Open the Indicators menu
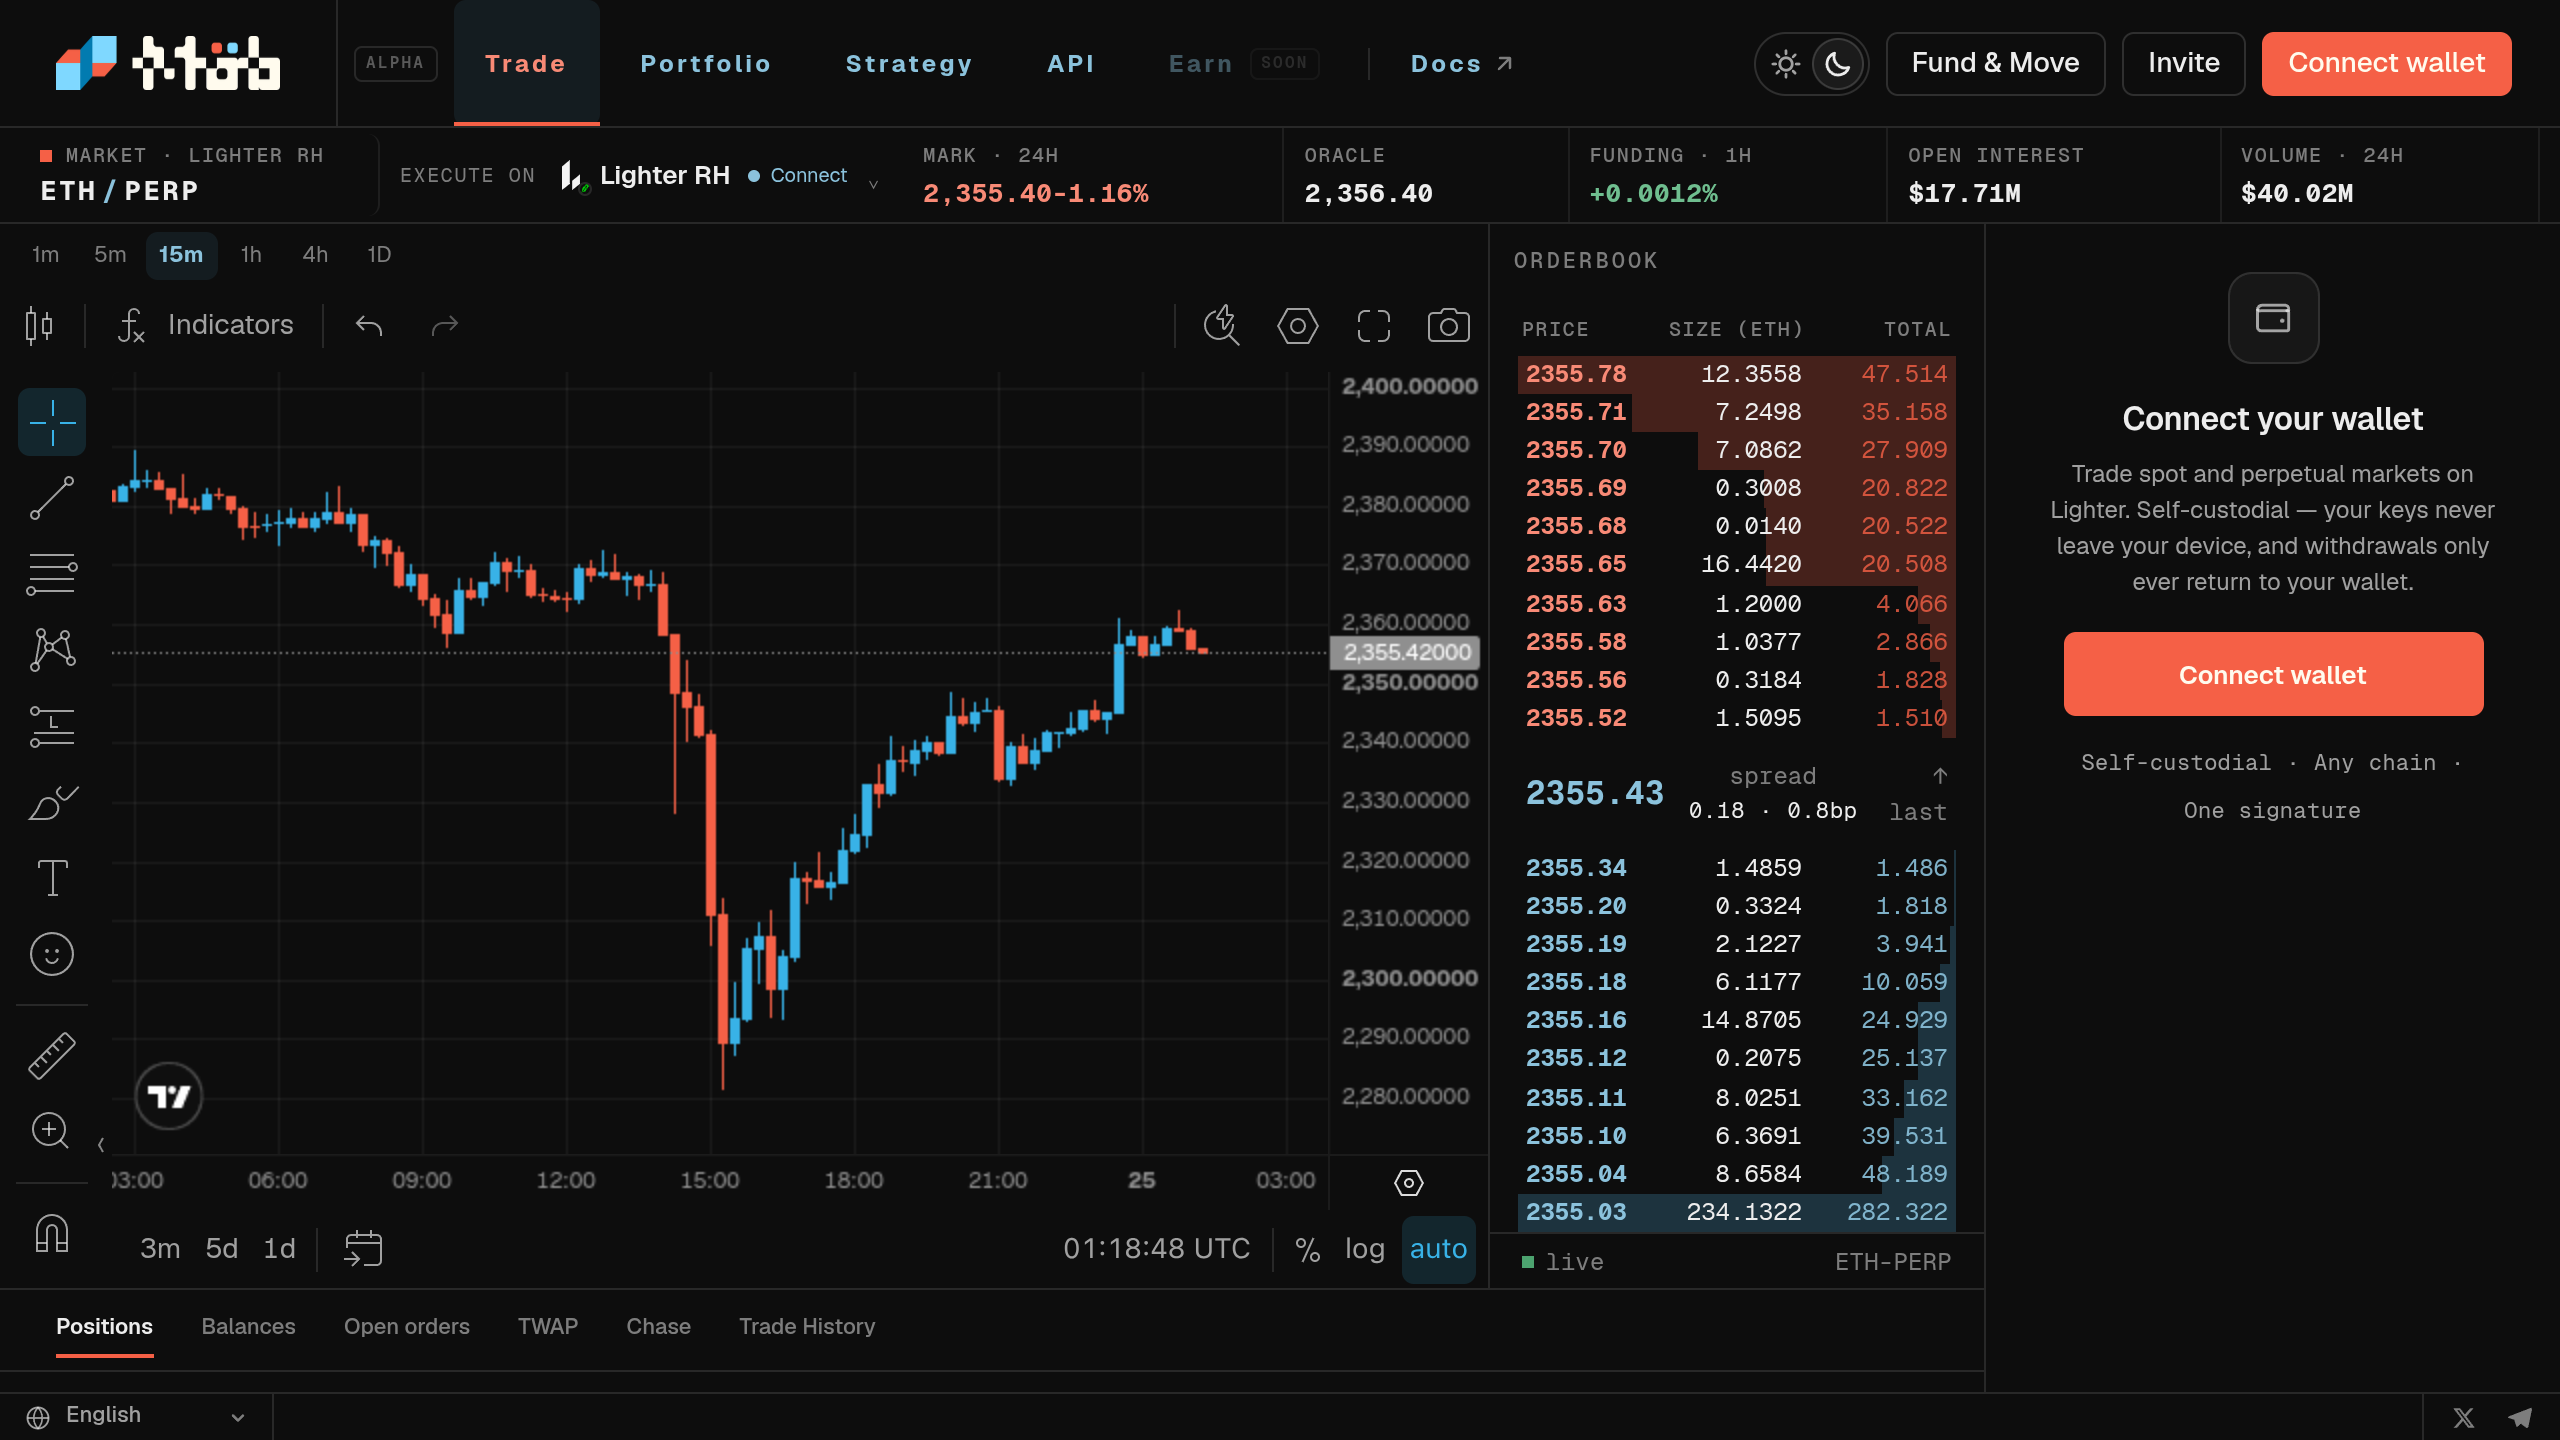The image size is (2560, 1440). click(206, 325)
